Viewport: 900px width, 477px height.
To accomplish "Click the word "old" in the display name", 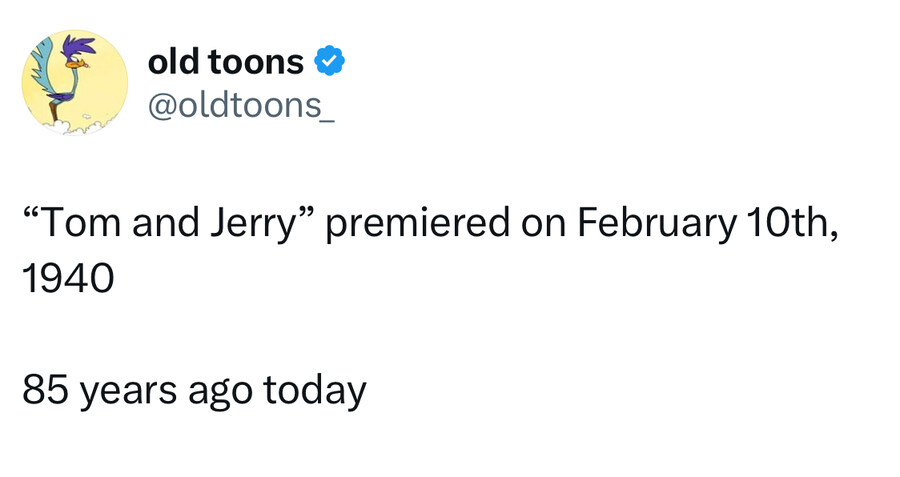I will click(x=171, y=62).
